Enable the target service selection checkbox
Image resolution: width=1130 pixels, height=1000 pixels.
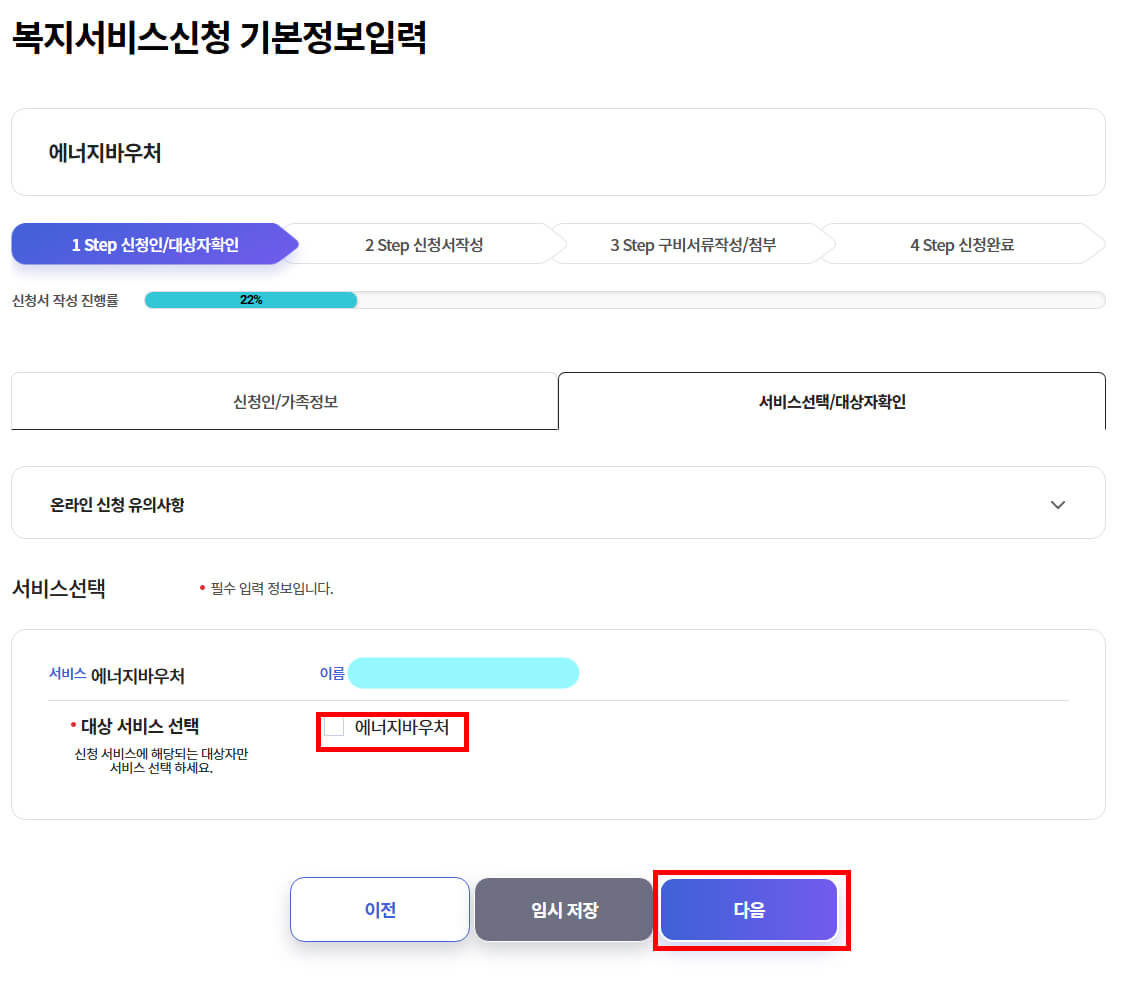click(x=333, y=730)
